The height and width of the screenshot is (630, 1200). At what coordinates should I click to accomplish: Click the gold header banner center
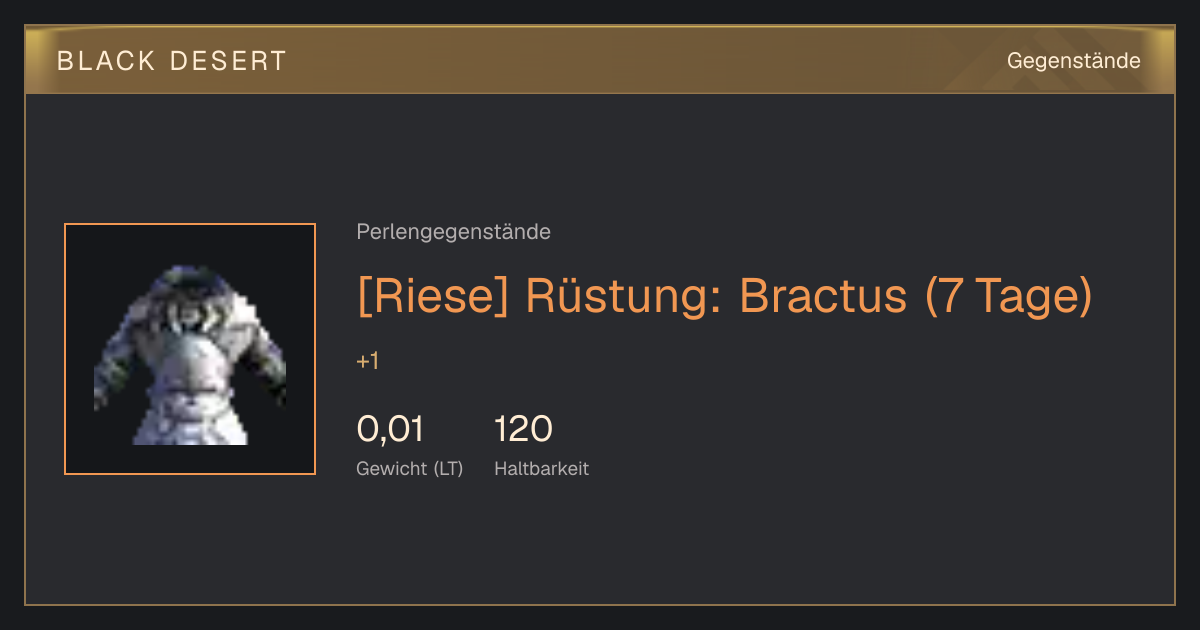coord(600,60)
